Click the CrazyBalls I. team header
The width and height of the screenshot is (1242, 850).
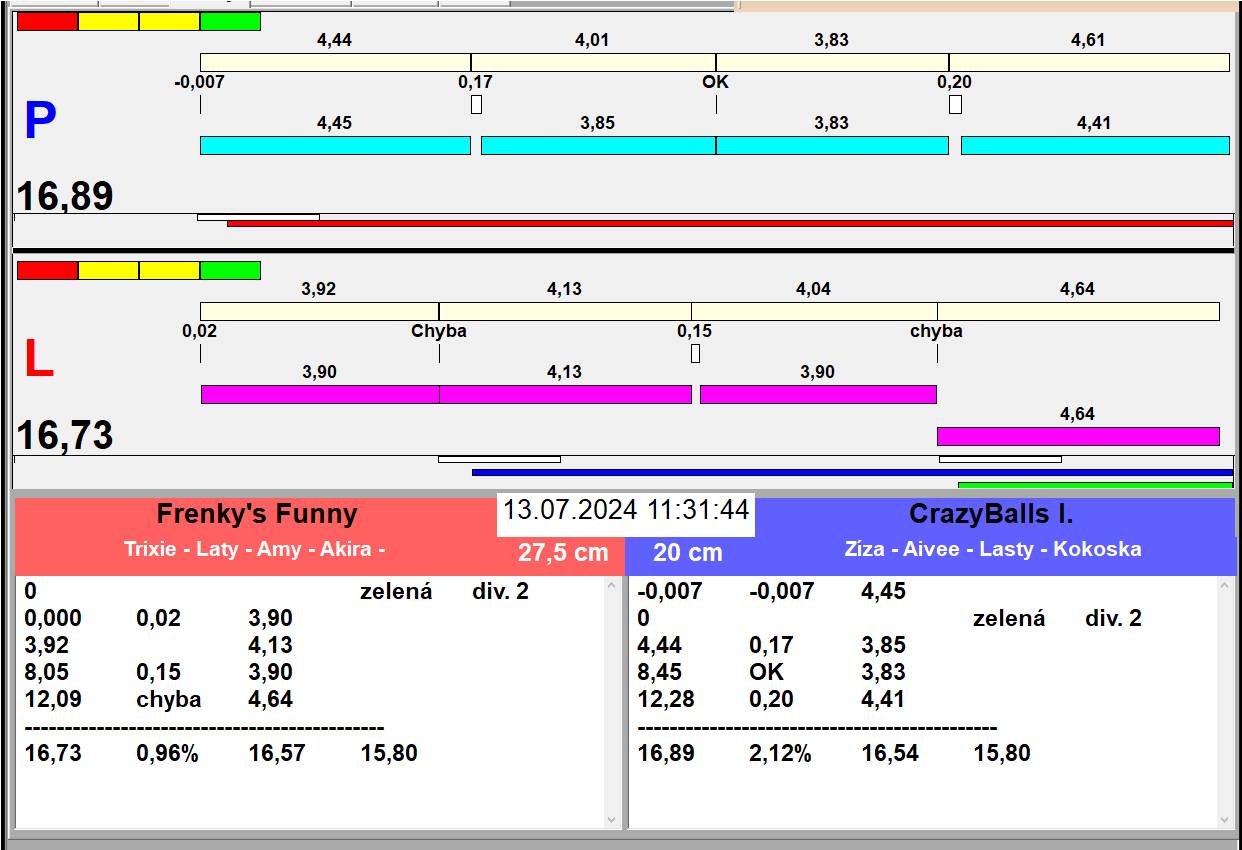(x=991, y=514)
